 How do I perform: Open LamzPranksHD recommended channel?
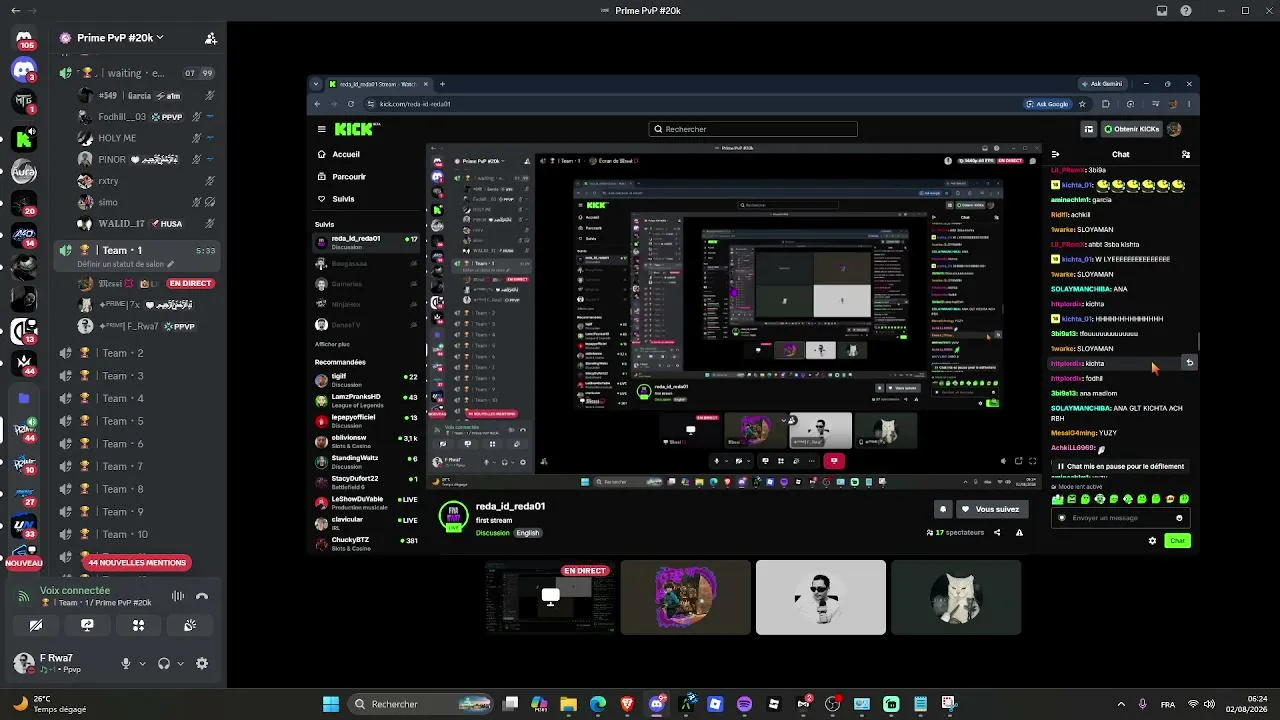[366, 401]
